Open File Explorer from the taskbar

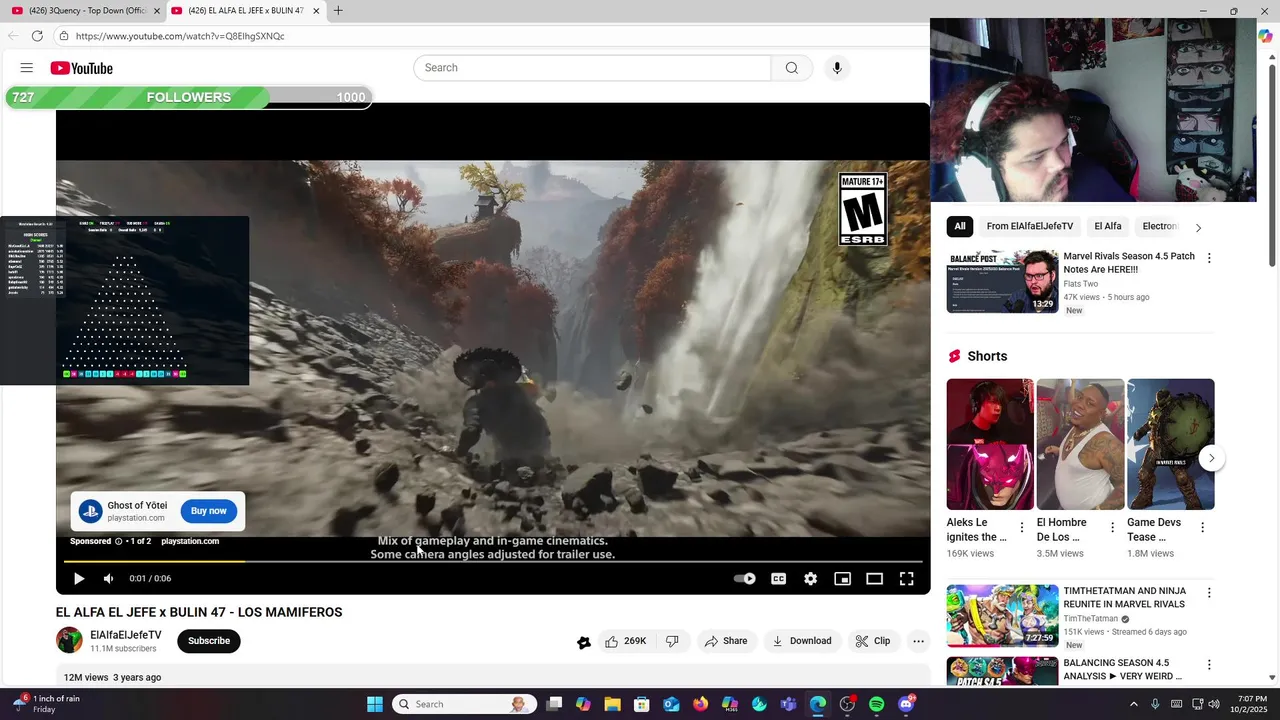[613, 704]
